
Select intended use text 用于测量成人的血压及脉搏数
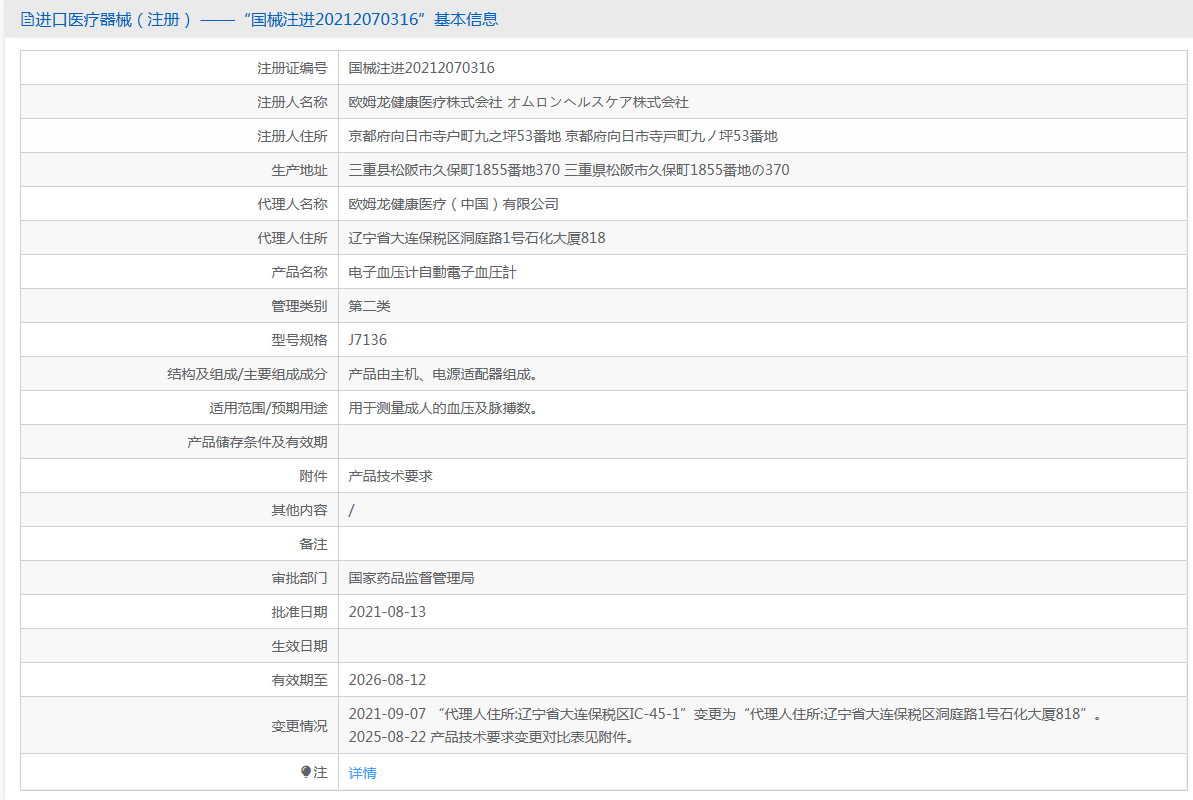[x=442, y=408]
